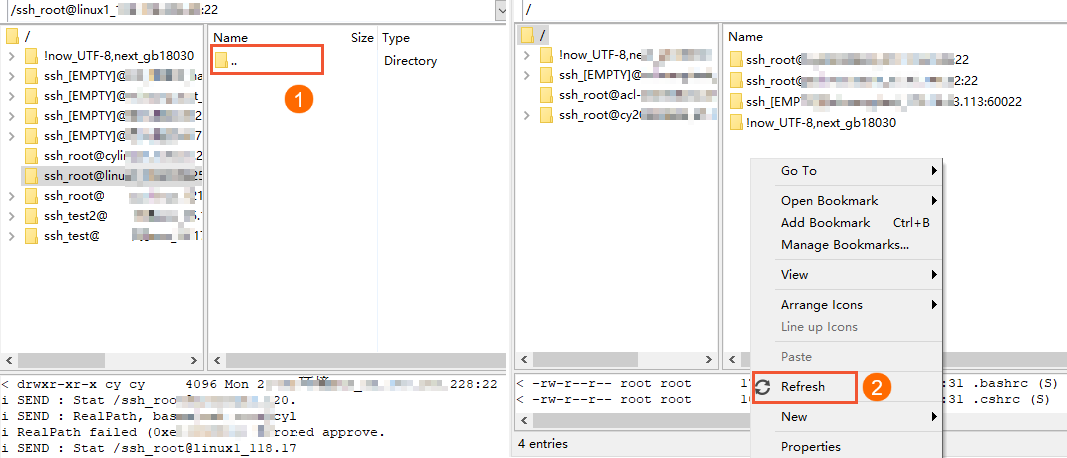Choose Add Bookmark from context menu

click(848, 223)
